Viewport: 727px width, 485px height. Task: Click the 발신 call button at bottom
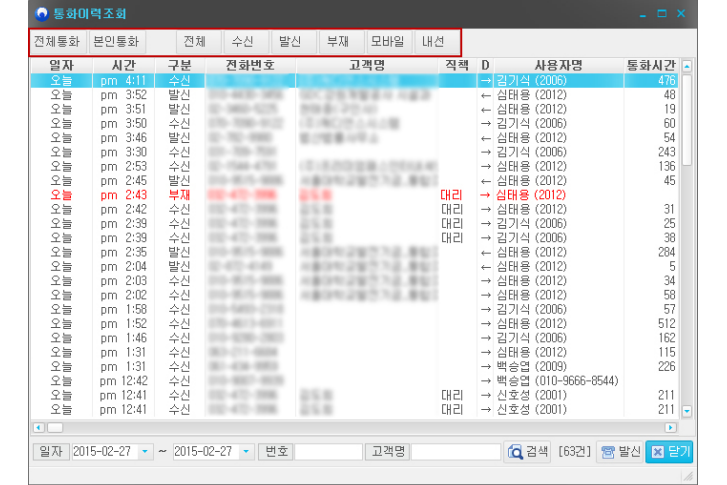pyautogui.click(x=620, y=451)
